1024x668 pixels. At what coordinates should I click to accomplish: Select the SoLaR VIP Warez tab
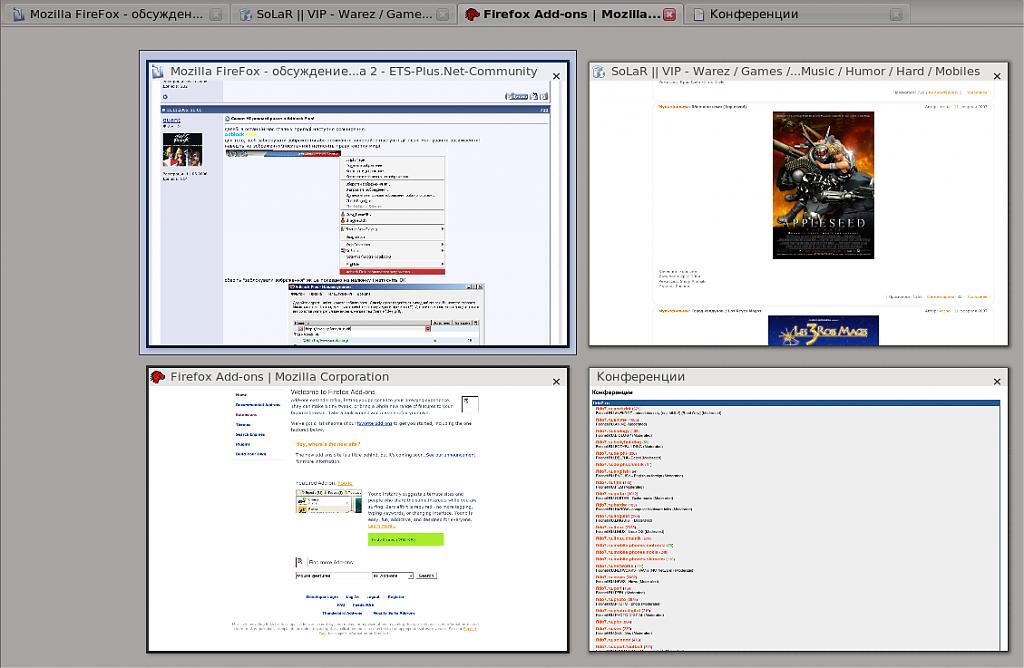(x=340, y=14)
